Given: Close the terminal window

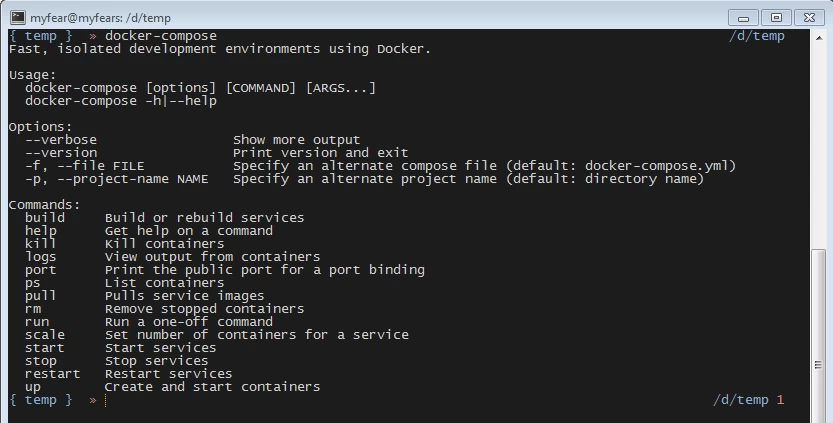Looking at the screenshot, I should click(x=809, y=18).
